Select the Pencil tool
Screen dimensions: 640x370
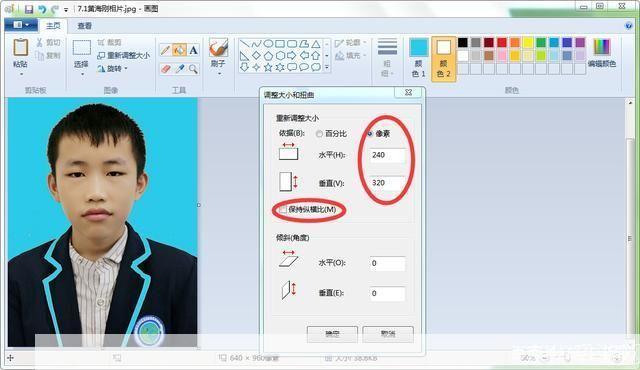[165, 50]
